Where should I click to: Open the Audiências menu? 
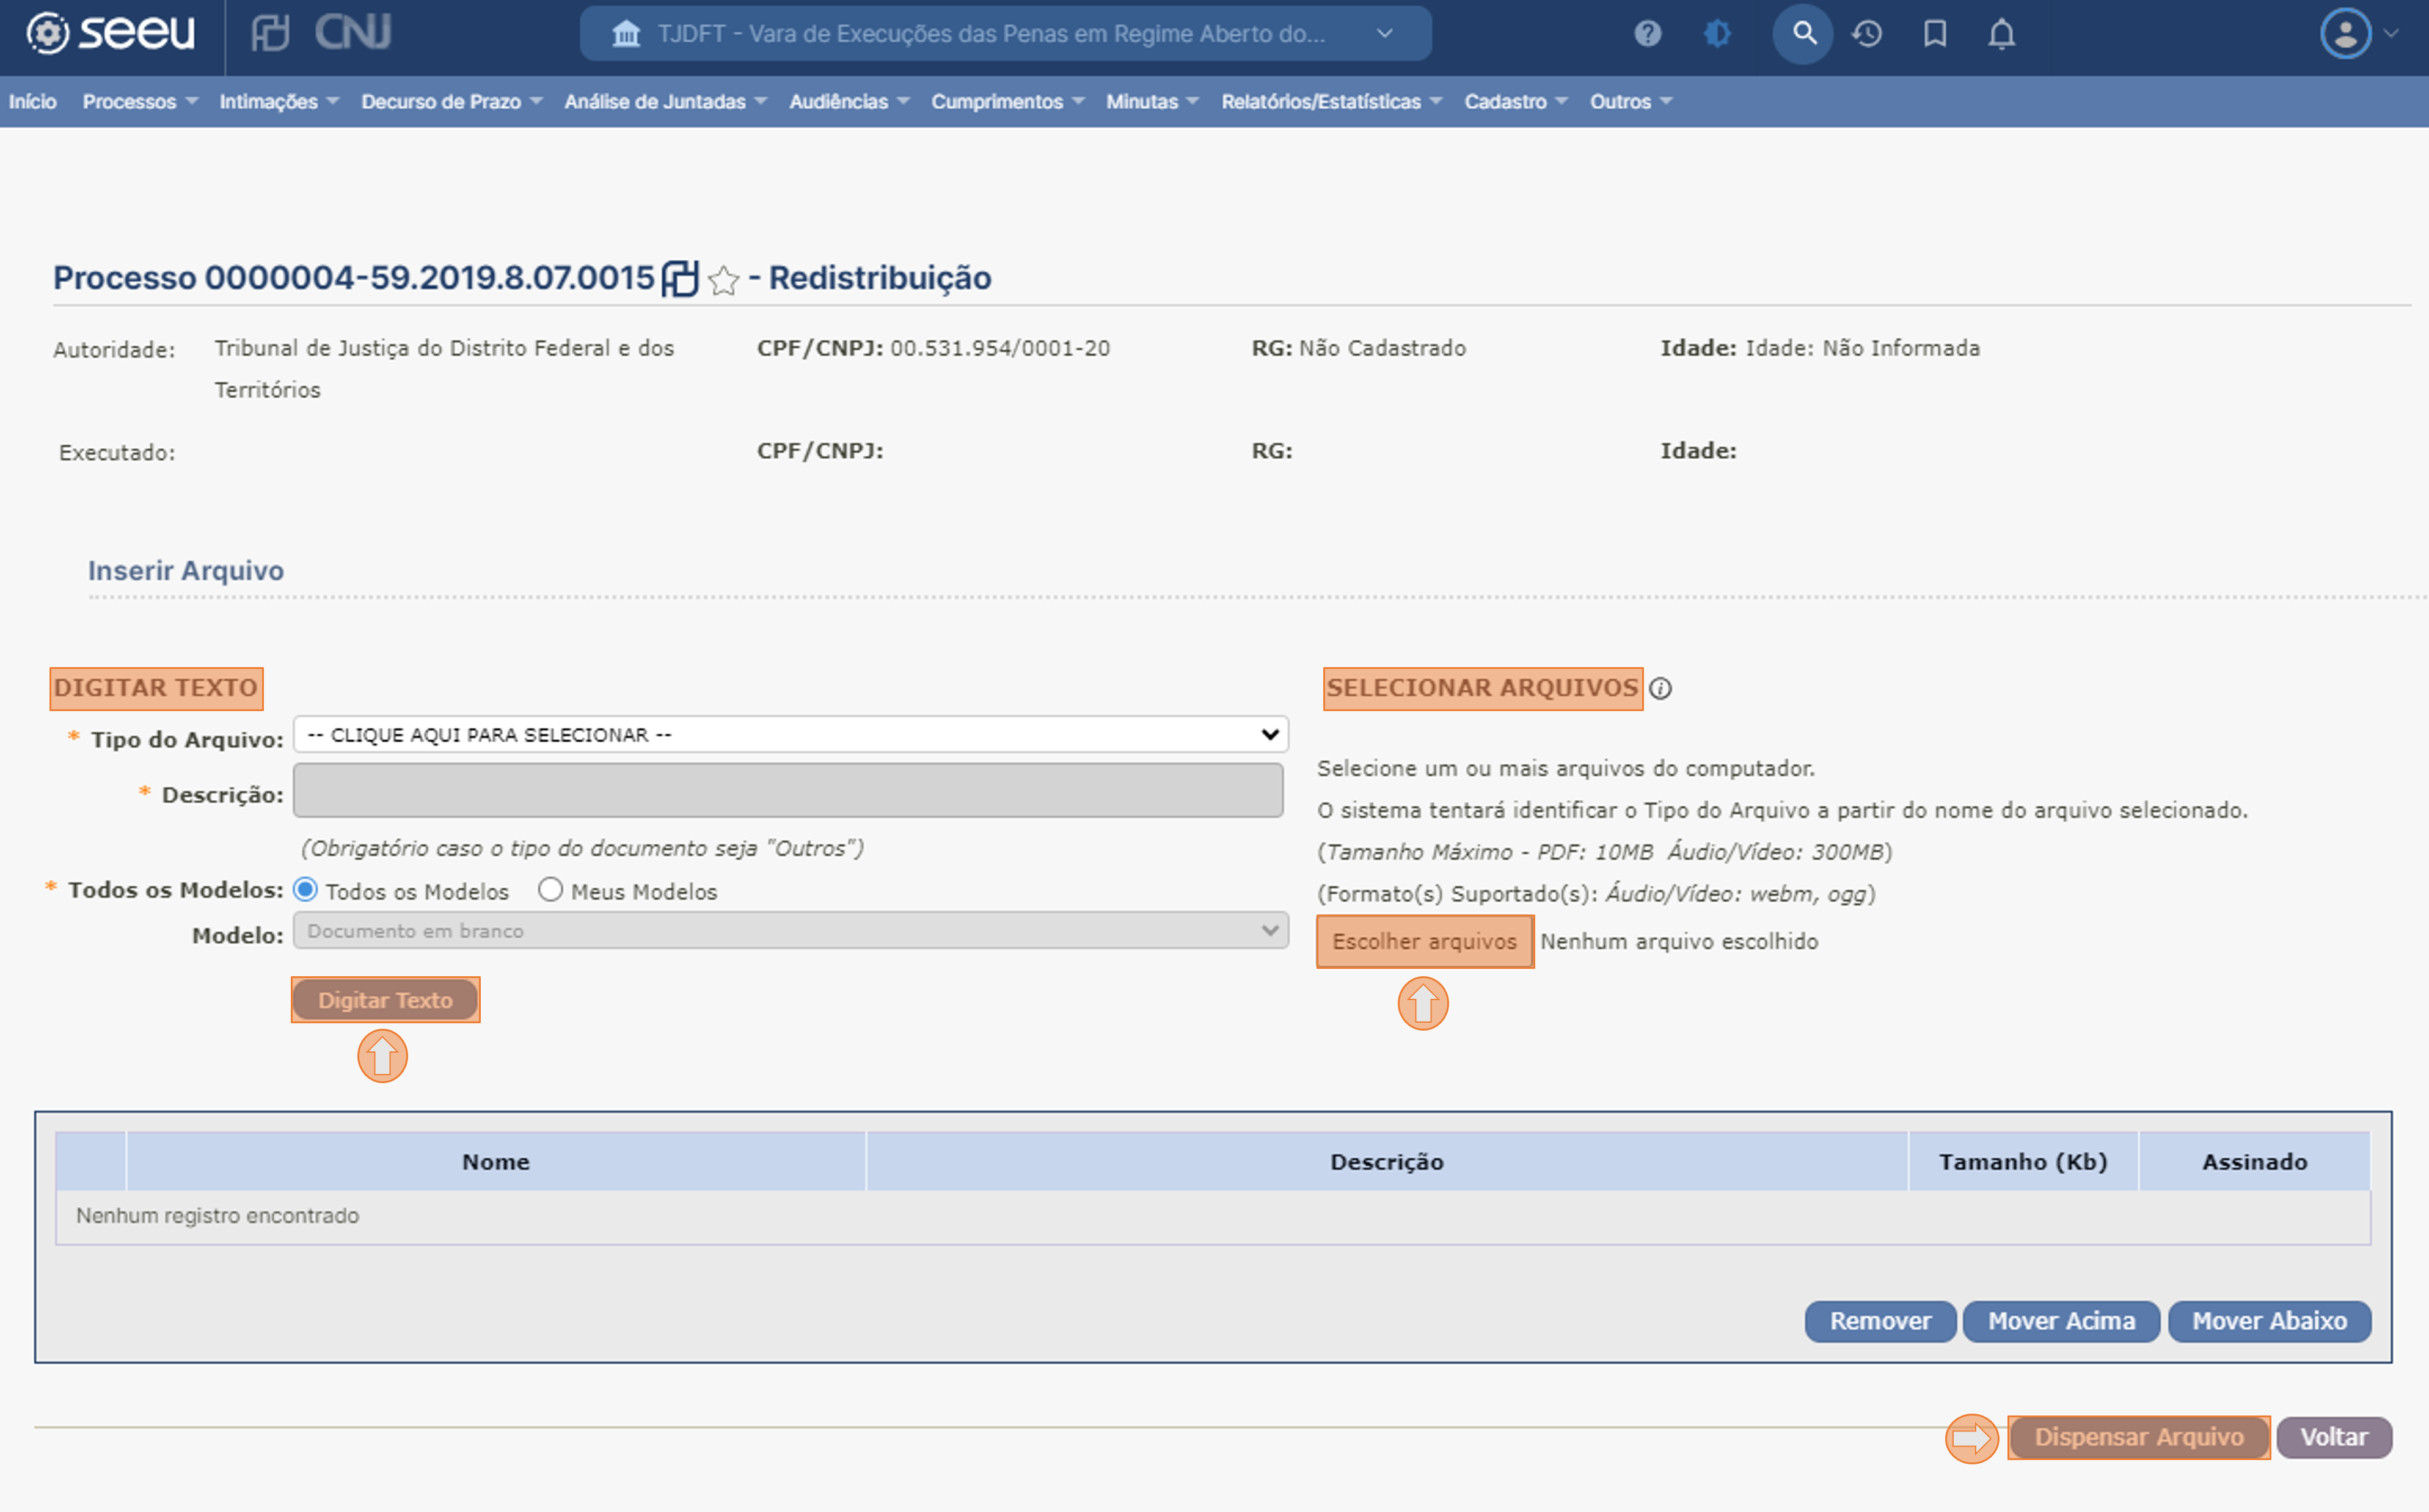(x=849, y=102)
